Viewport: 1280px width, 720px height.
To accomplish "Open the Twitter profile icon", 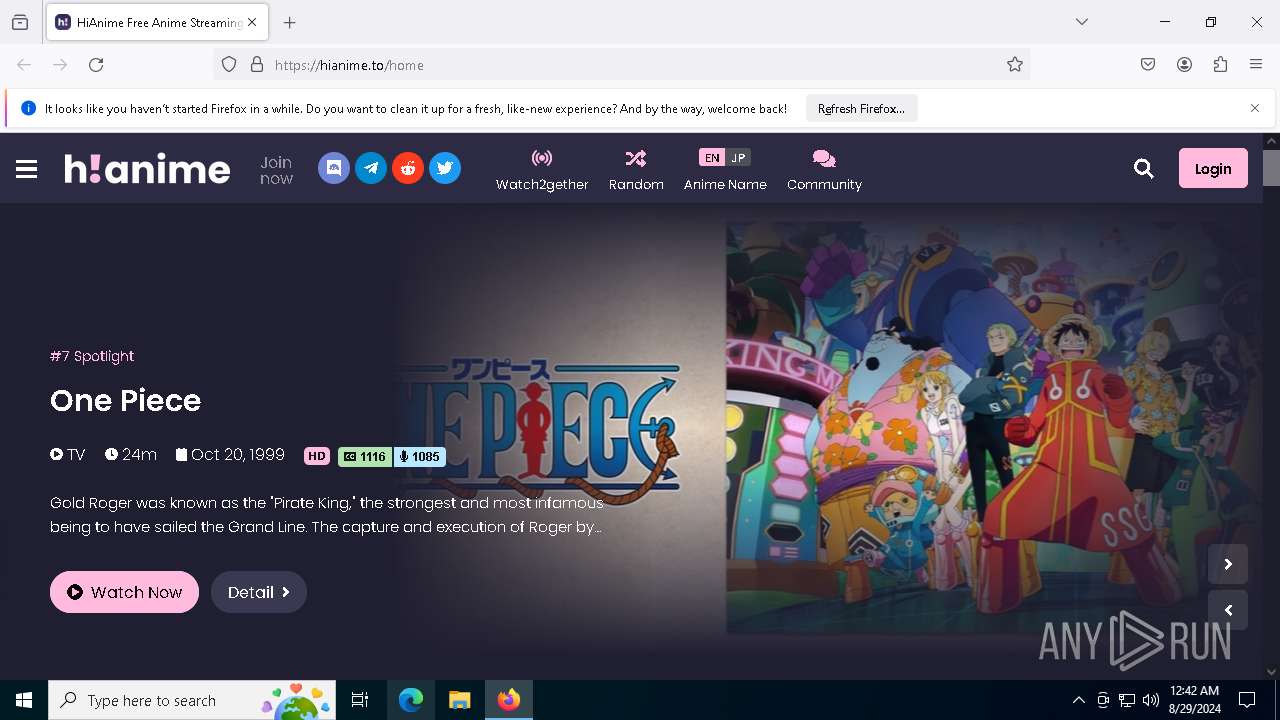I will point(445,168).
